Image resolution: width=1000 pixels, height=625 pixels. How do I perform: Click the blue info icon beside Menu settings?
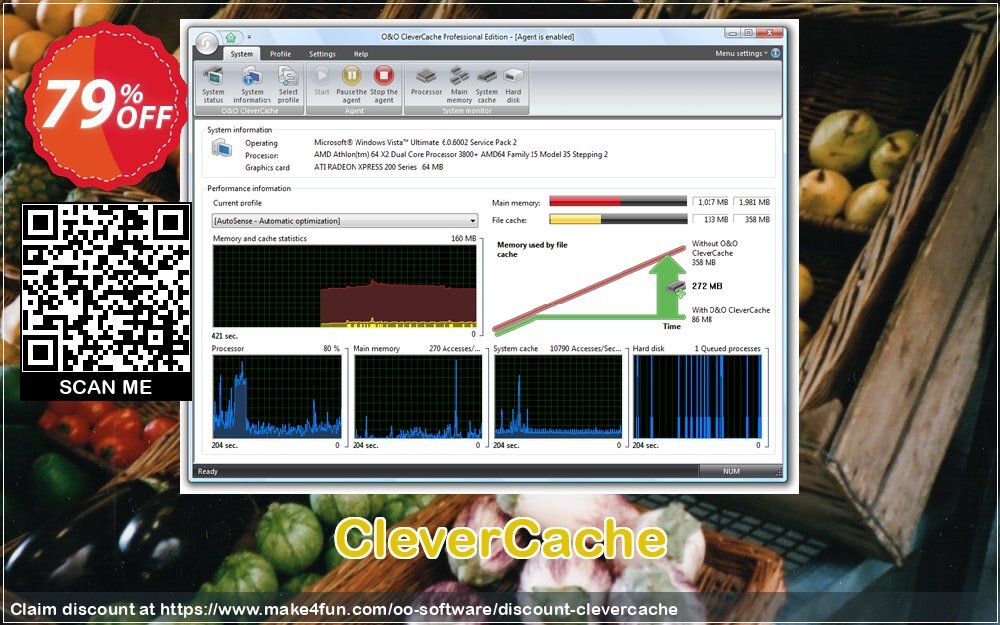[x=776, y=54]
